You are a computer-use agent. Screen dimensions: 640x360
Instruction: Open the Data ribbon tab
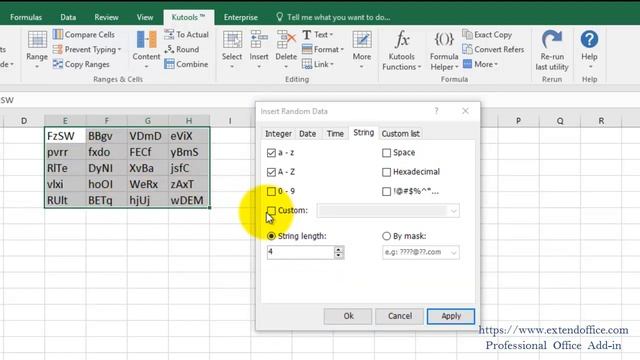[68, 17]
